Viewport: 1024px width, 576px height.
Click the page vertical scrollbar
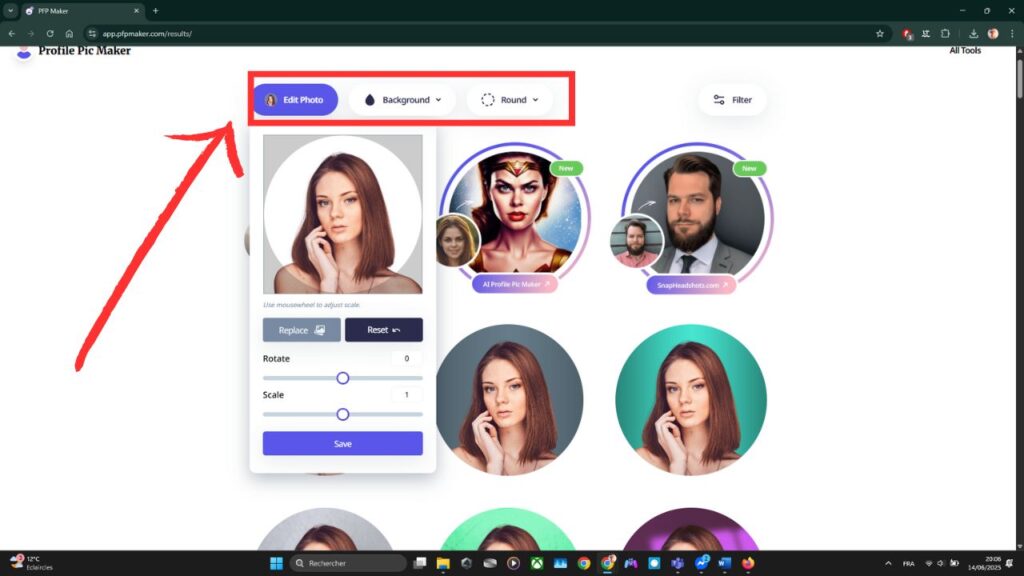(1019, 78)
